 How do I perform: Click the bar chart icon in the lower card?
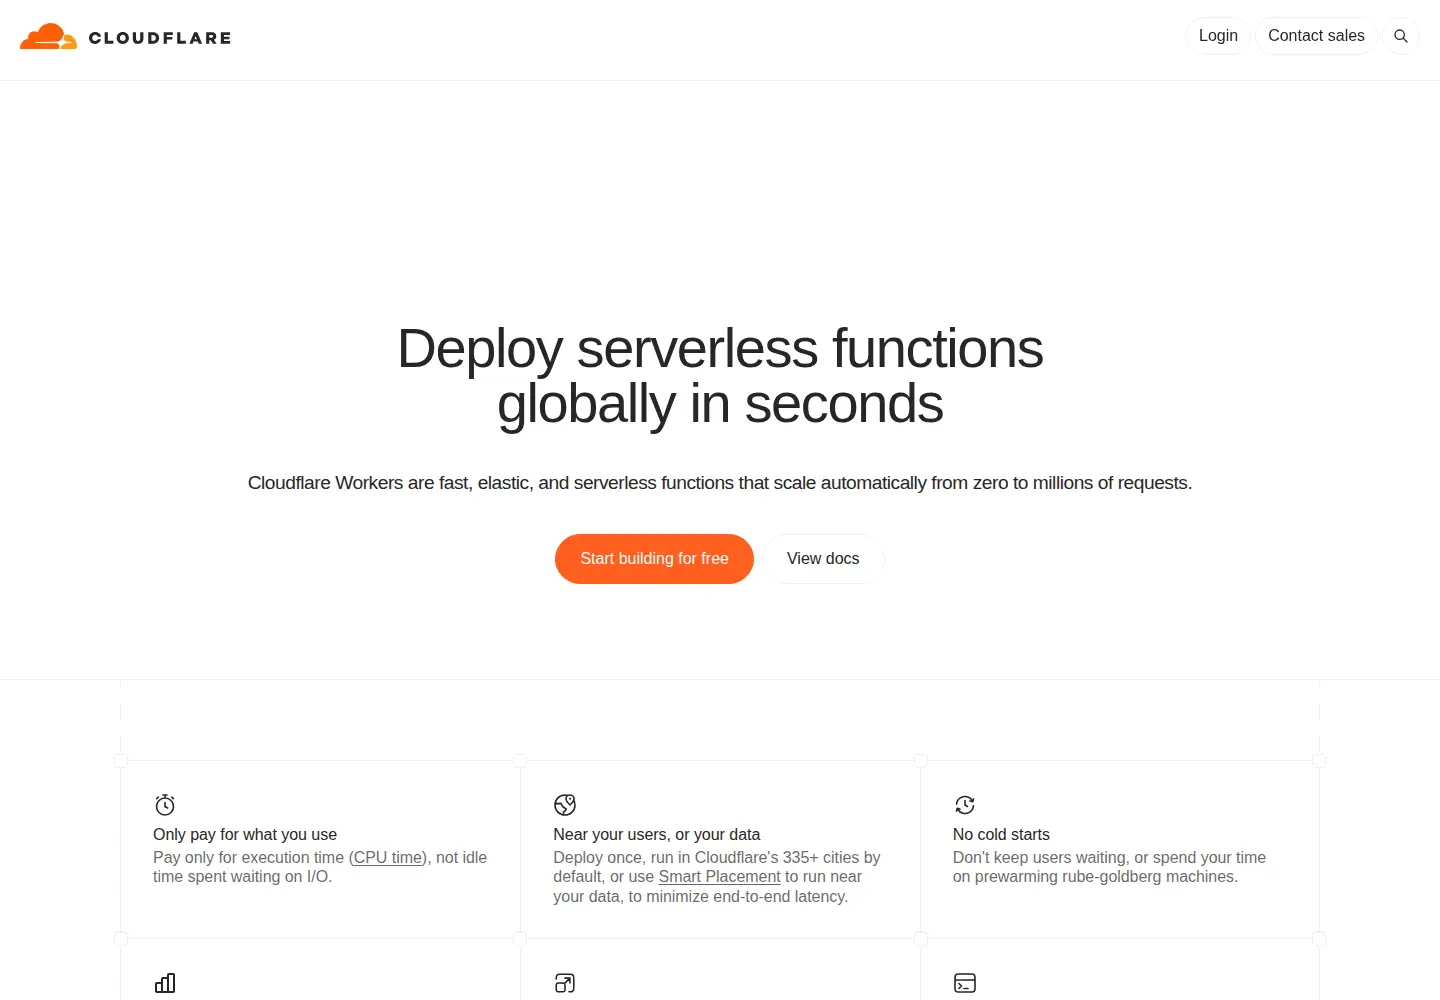tap(165, 983)
